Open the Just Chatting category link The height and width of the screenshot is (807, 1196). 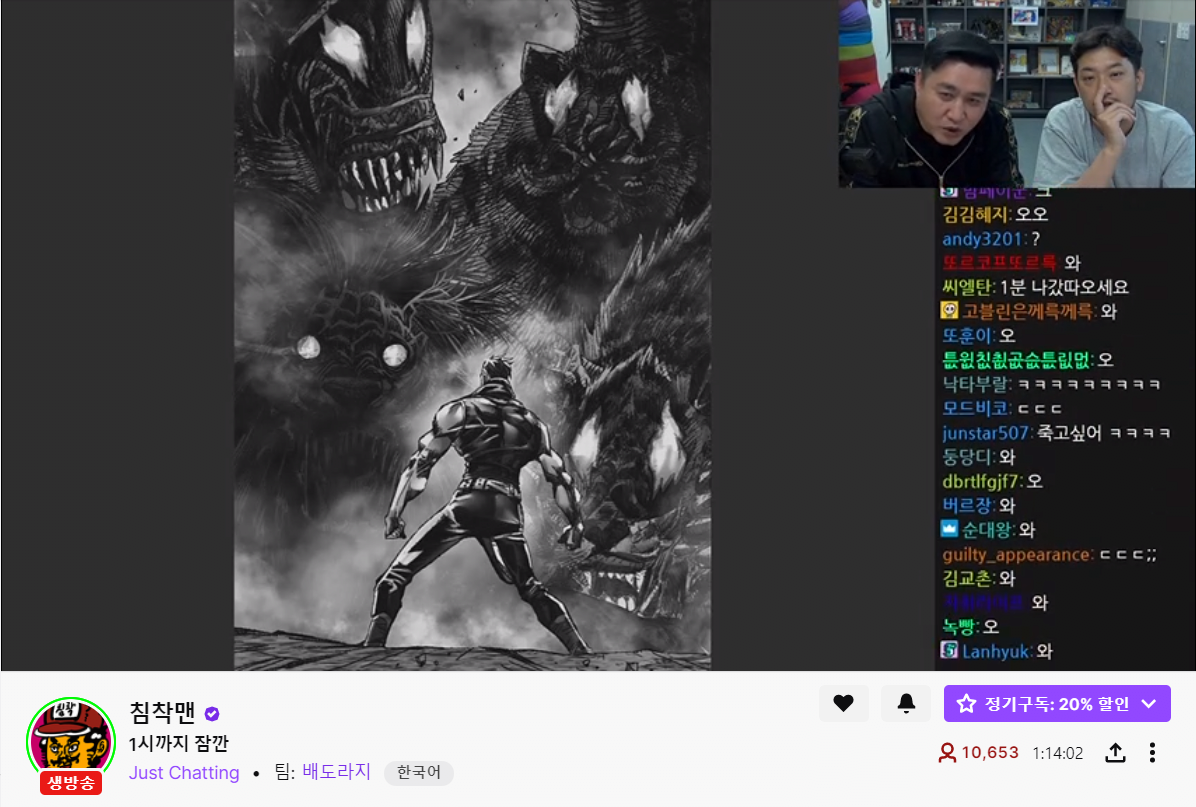[184, 773]
